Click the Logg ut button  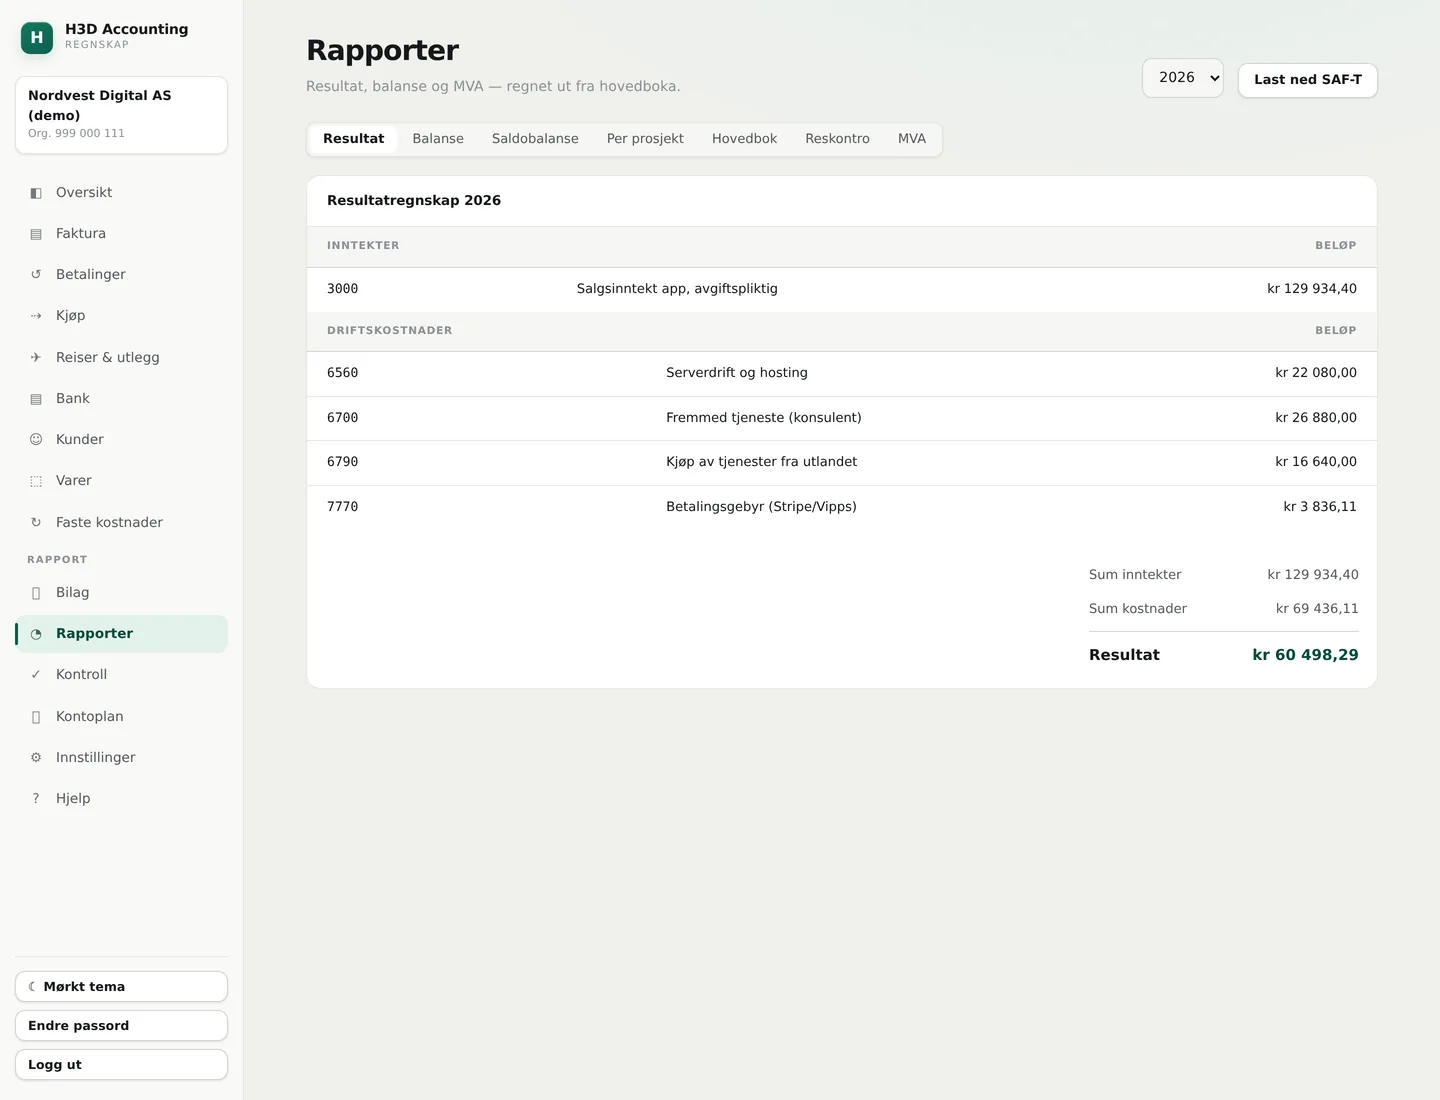[121, 1064]
